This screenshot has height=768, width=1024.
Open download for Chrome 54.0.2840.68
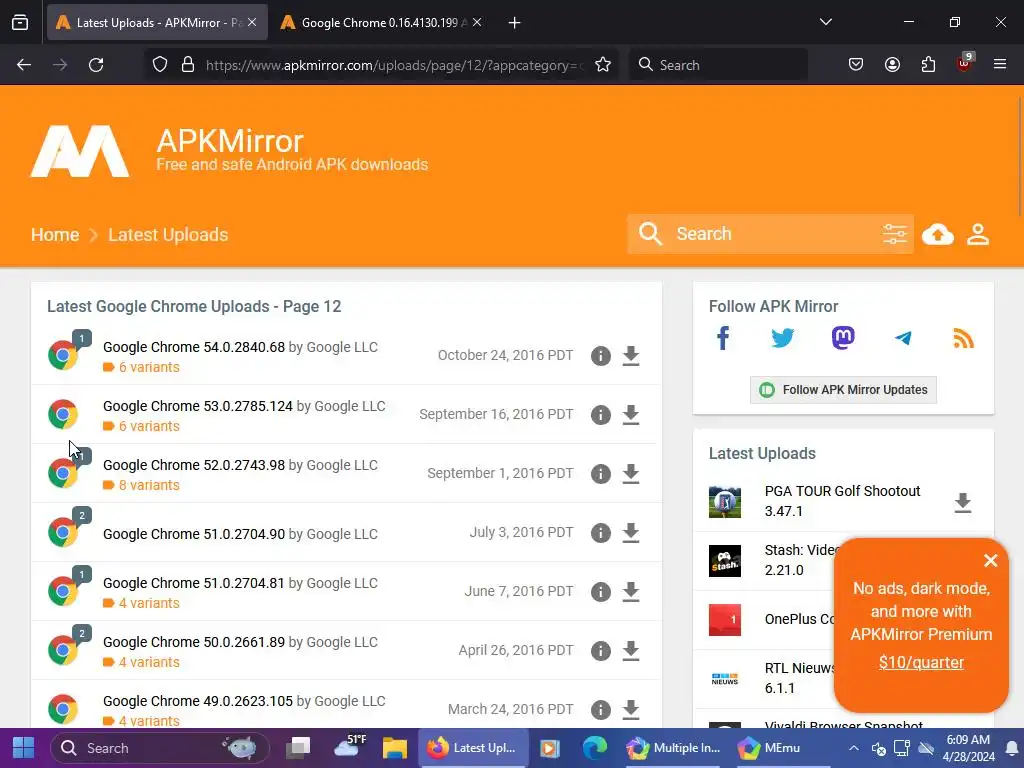(x=631, y=356)
